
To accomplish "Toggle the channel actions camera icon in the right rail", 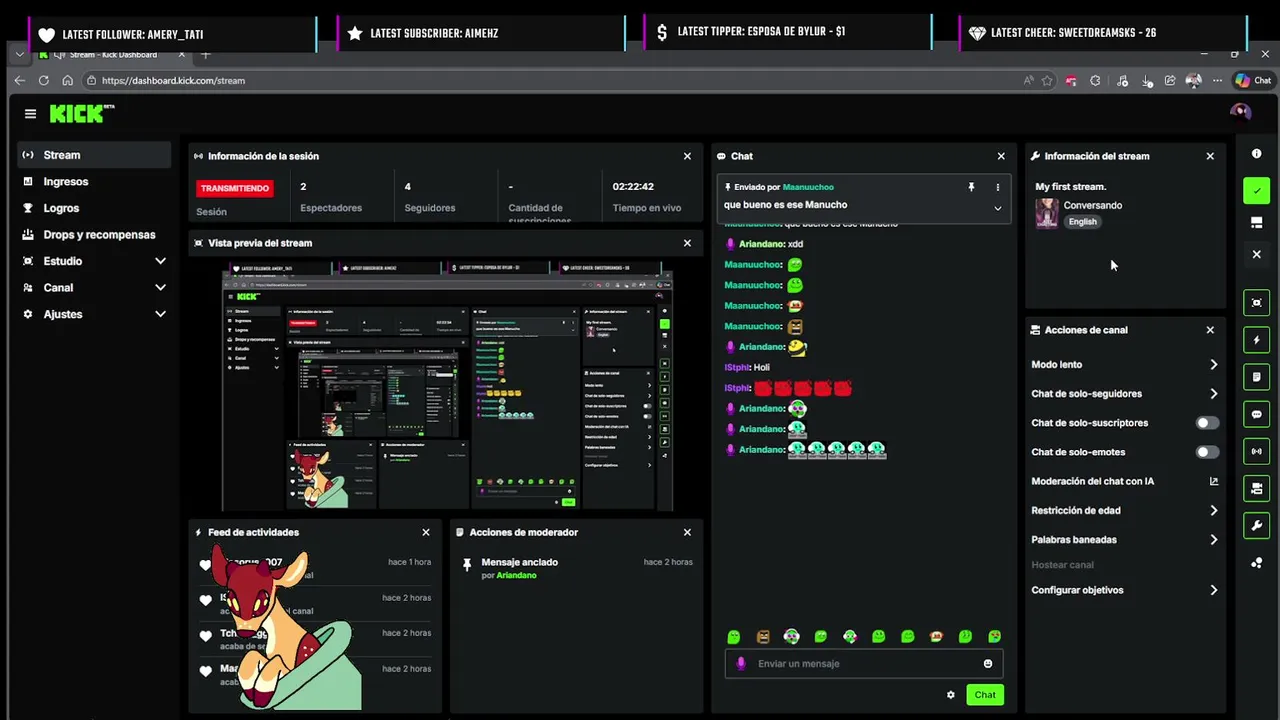I will (1257, 488).
